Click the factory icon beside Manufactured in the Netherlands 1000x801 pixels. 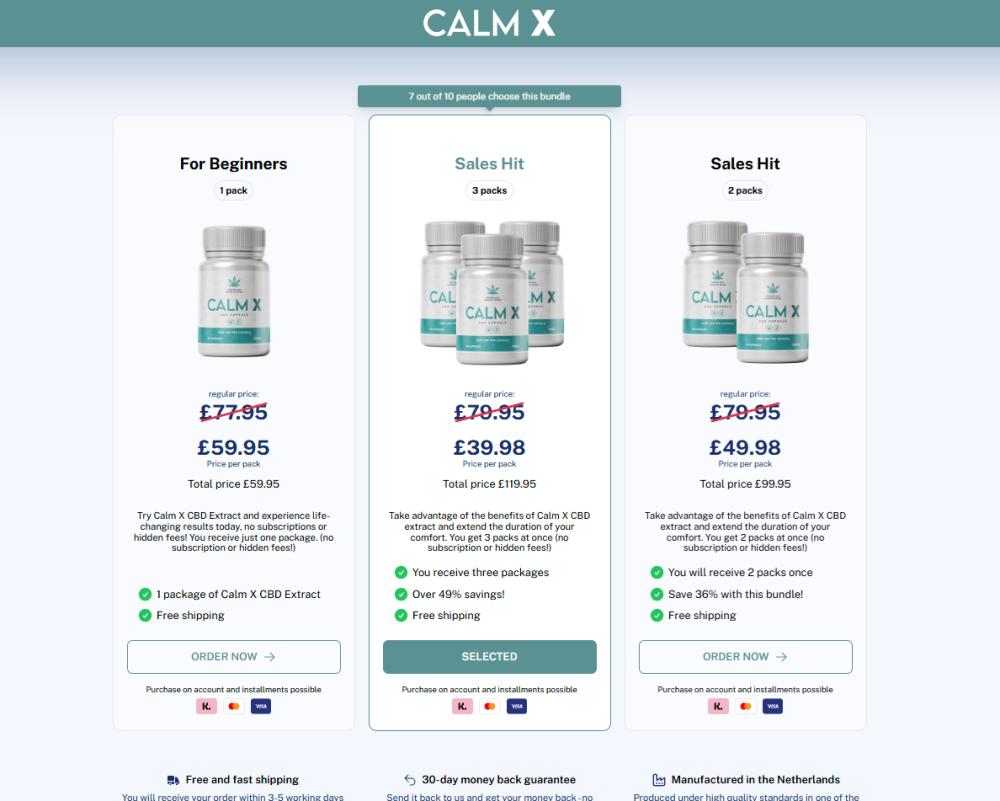659,780
